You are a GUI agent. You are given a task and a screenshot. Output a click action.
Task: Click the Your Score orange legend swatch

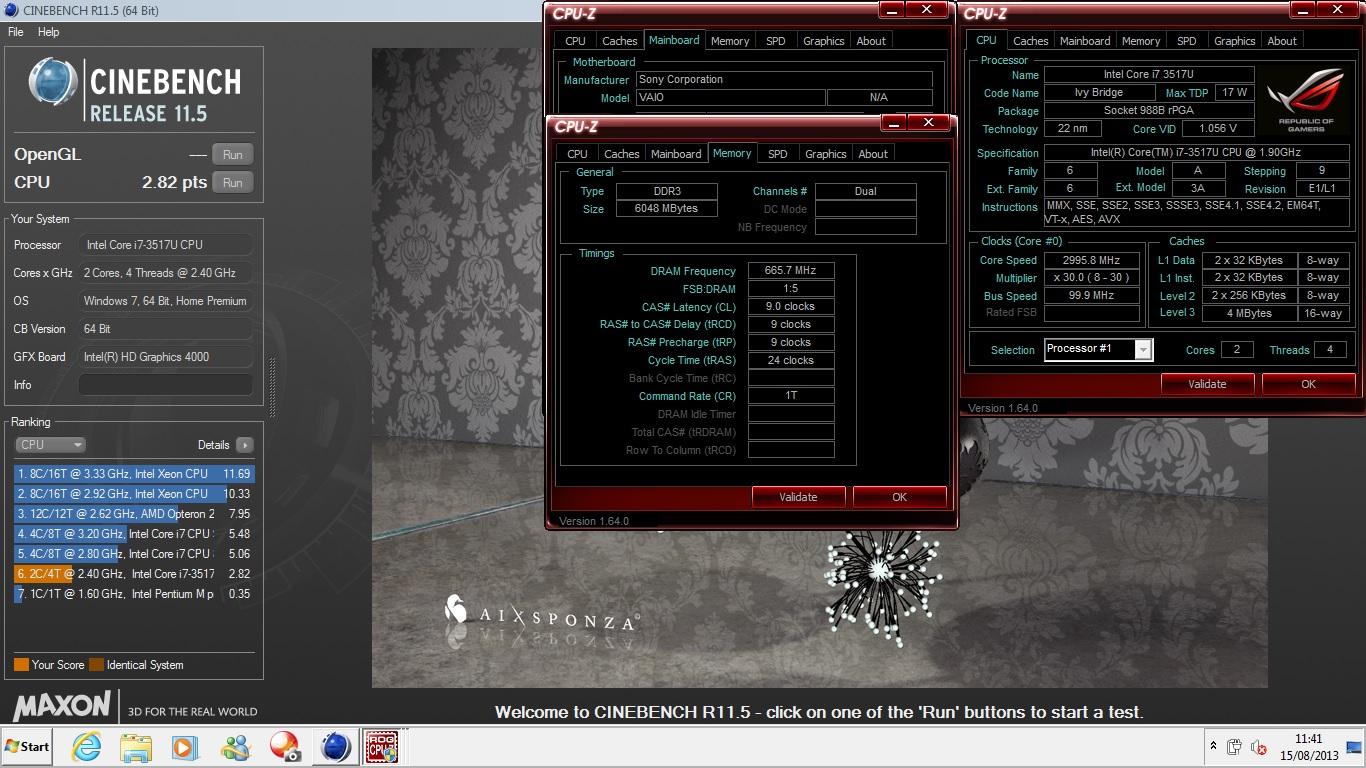click(21, 665)
